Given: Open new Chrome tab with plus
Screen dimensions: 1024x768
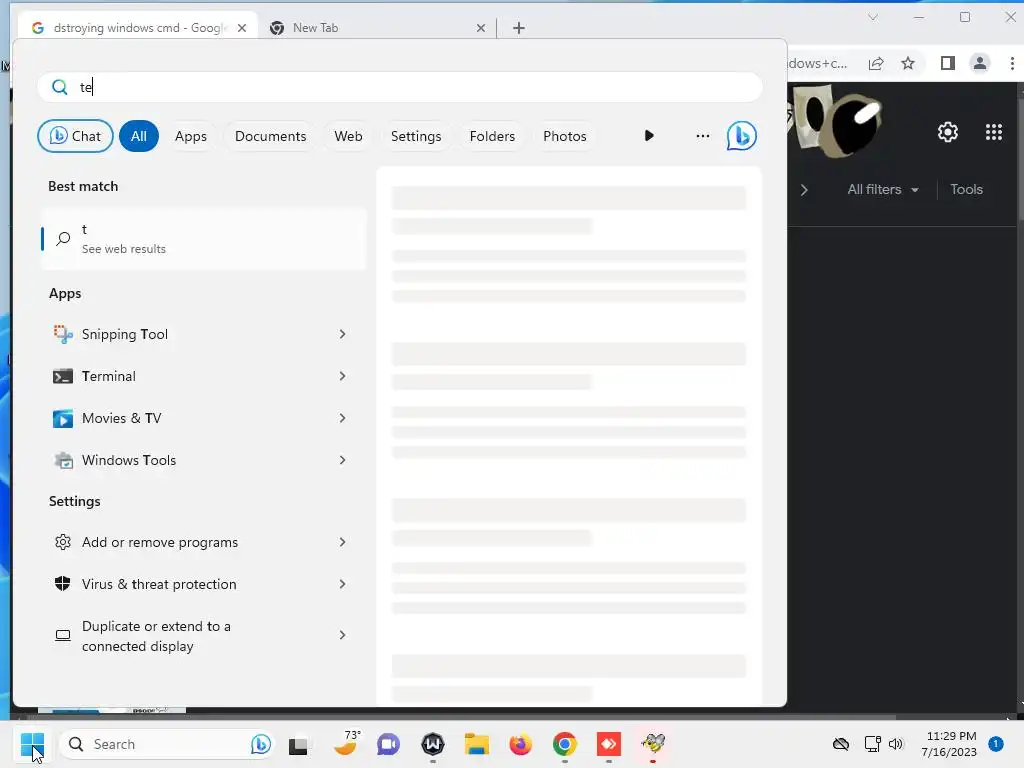Looking at the screenshot, I should pyautogui.click(x=519, y=27).
